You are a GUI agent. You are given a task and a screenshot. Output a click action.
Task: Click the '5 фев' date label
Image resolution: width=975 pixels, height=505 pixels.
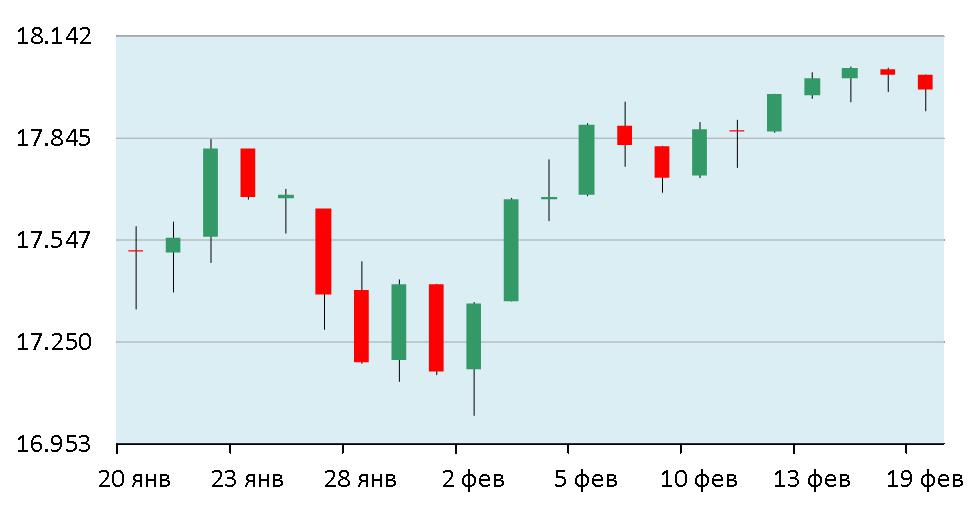(585, 479)
